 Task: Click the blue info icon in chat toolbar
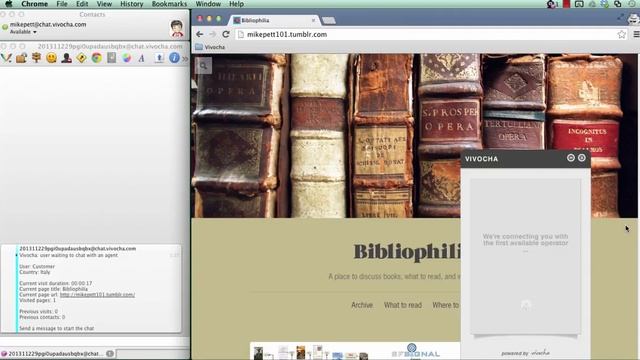tap(174, 58)
